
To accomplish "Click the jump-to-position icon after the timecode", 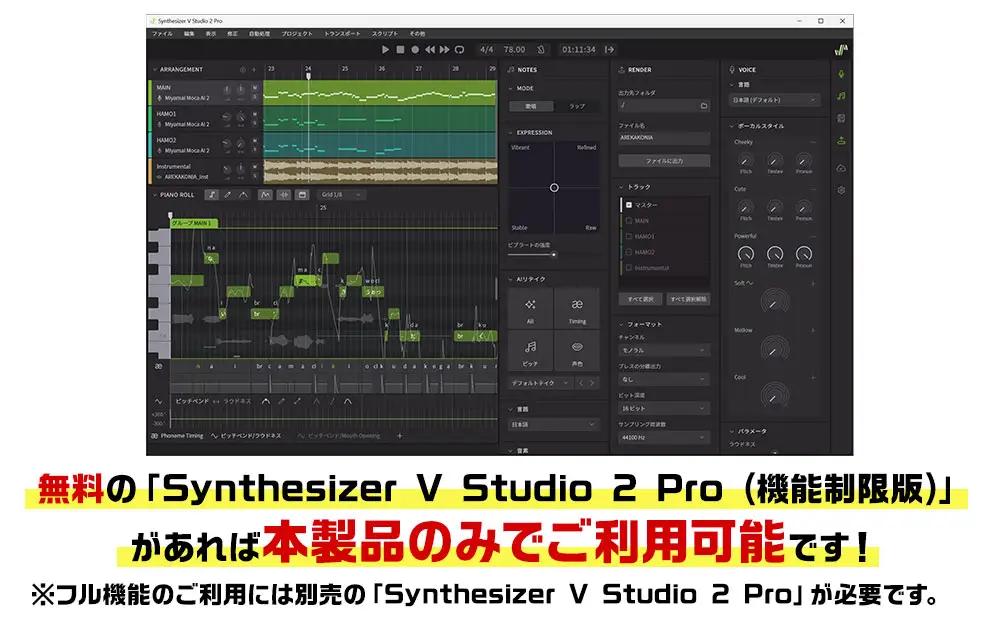I will (609, 49).
